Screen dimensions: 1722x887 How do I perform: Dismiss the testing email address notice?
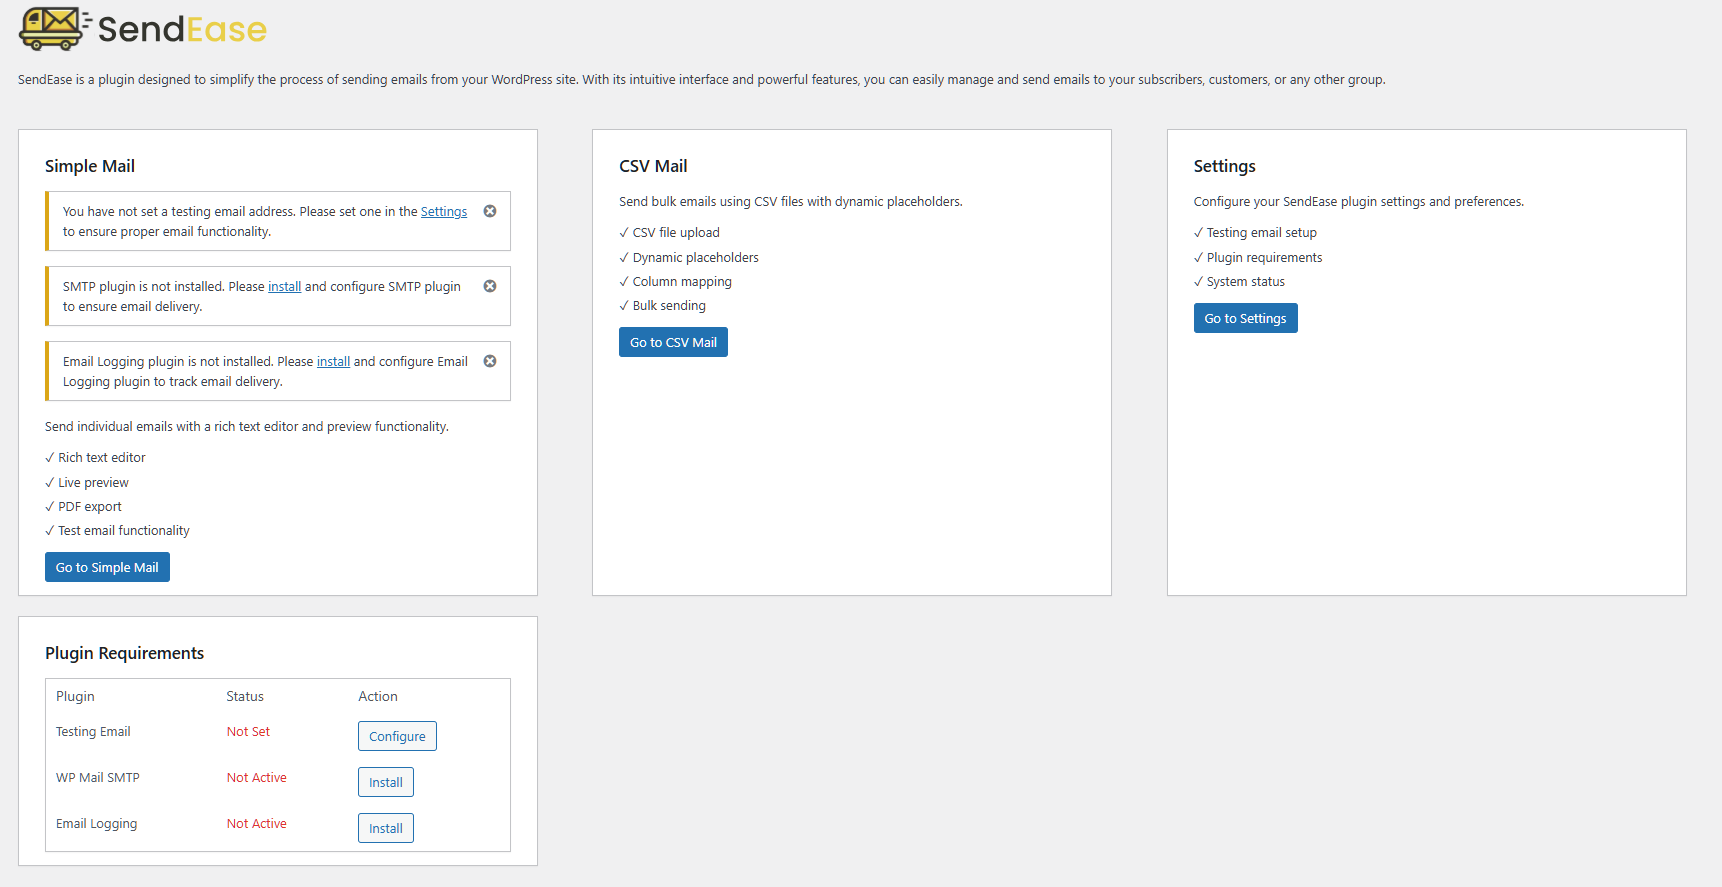coord(490,211)
